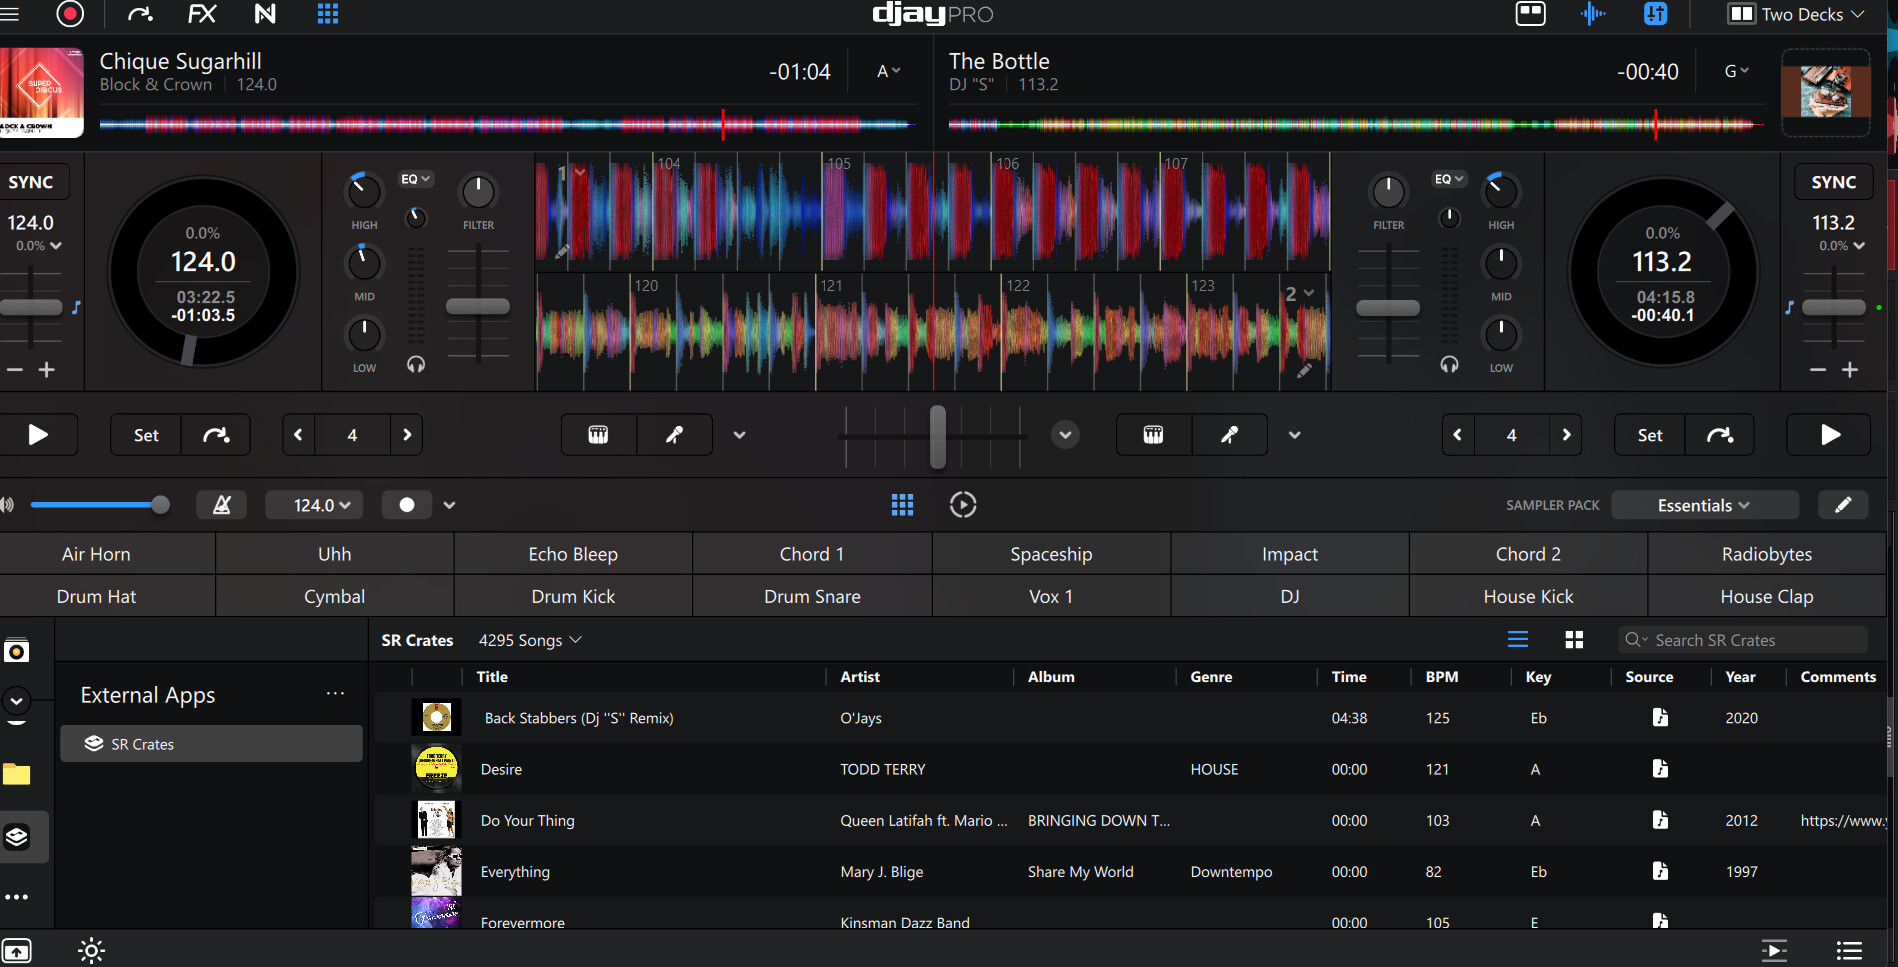
Task: Expand the Essentials sampler pack dropdown
Action: tap(1703, 505)
